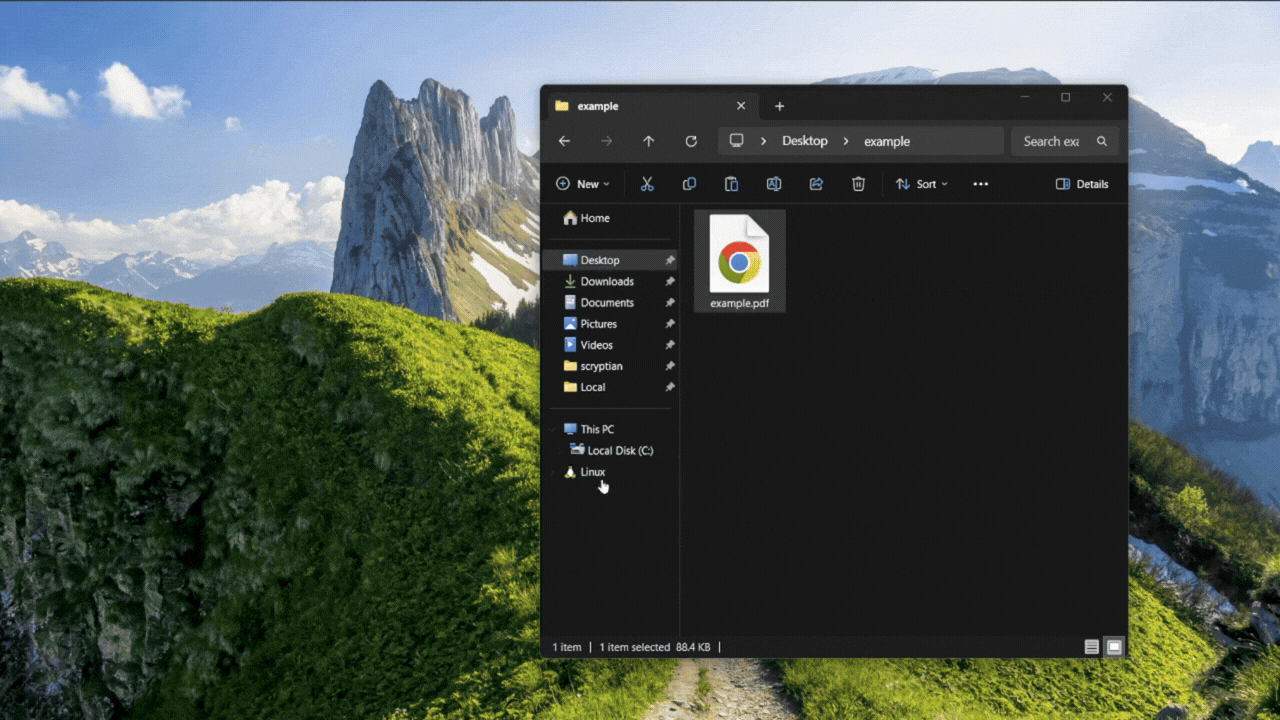The height and width of the screenshot is (720, 1280).
Task: Click Desktop in the address breadcrumb
Action: 805,141
